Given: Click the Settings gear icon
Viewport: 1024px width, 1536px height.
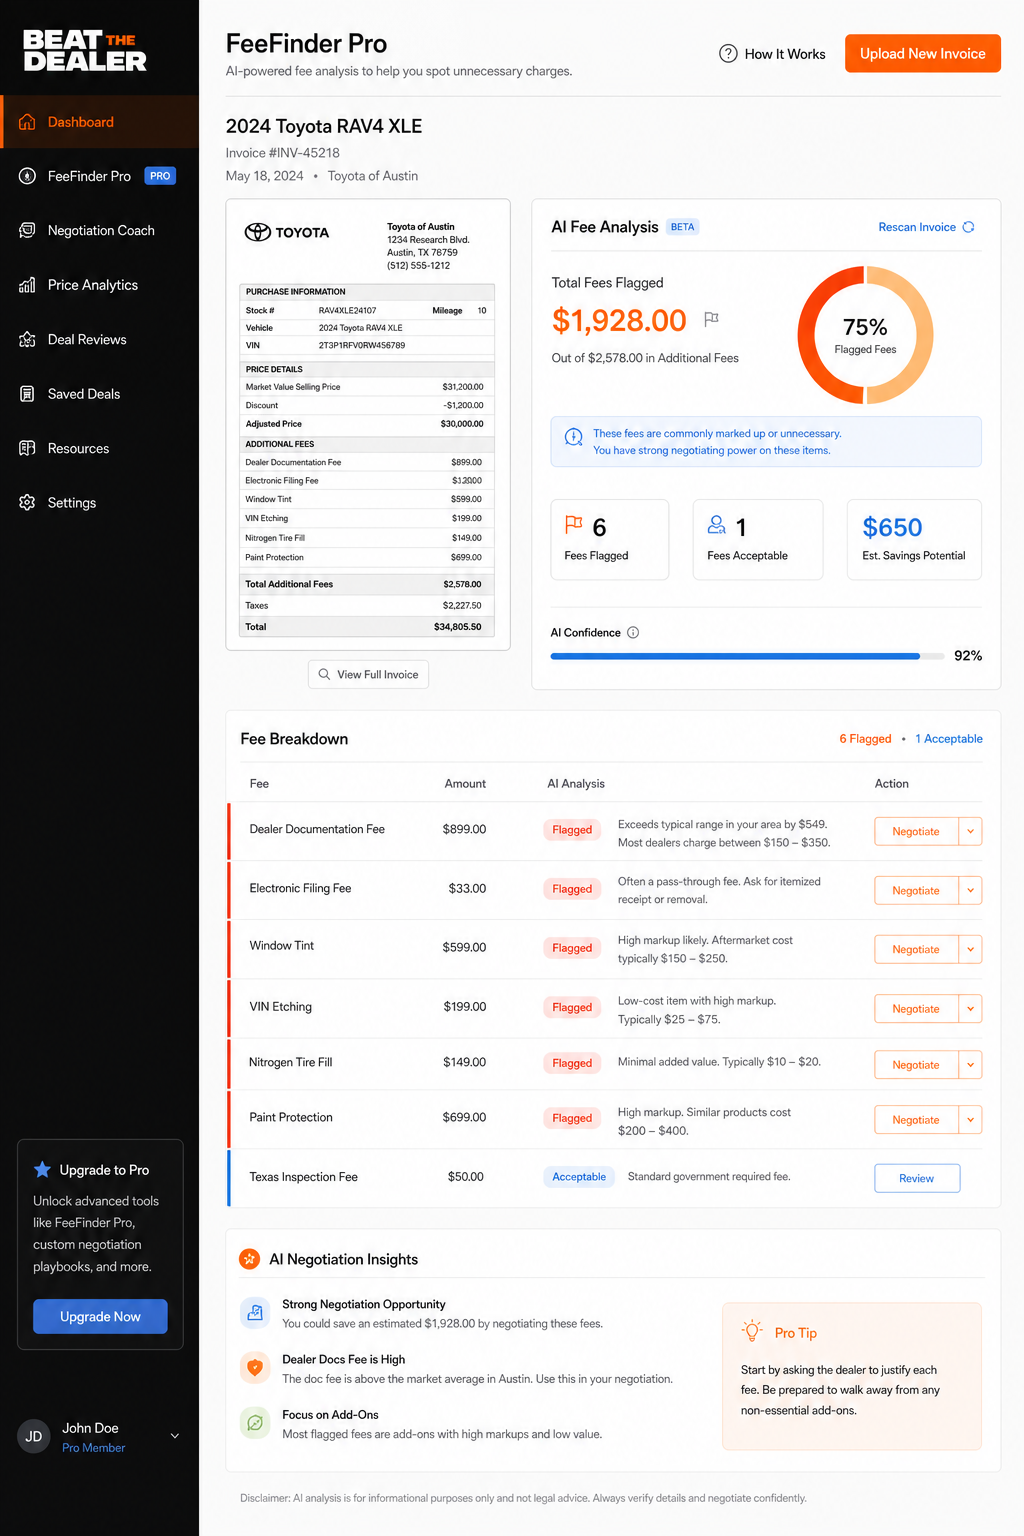Looking at the screenshot, I should (28, 503).
